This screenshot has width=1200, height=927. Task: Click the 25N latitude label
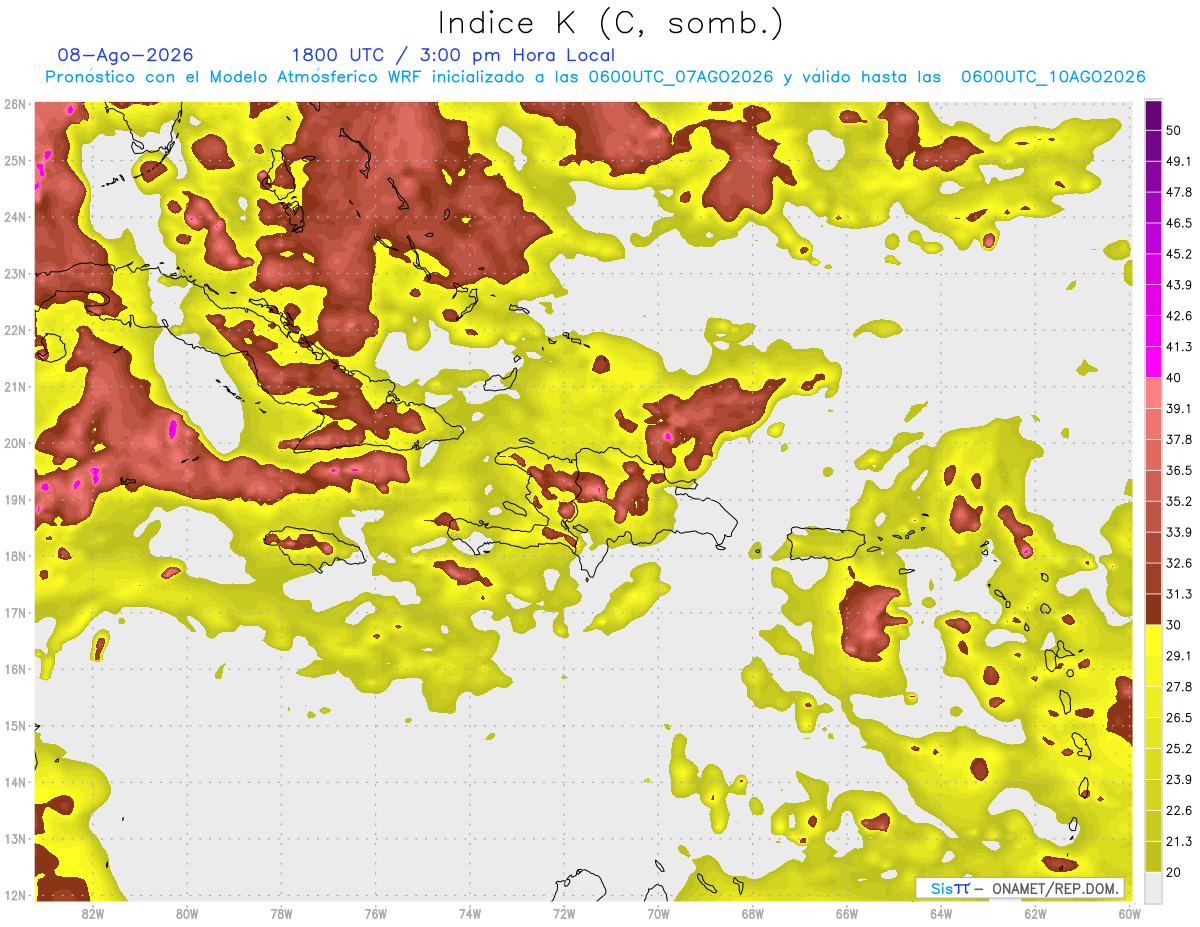pos(15,160)
